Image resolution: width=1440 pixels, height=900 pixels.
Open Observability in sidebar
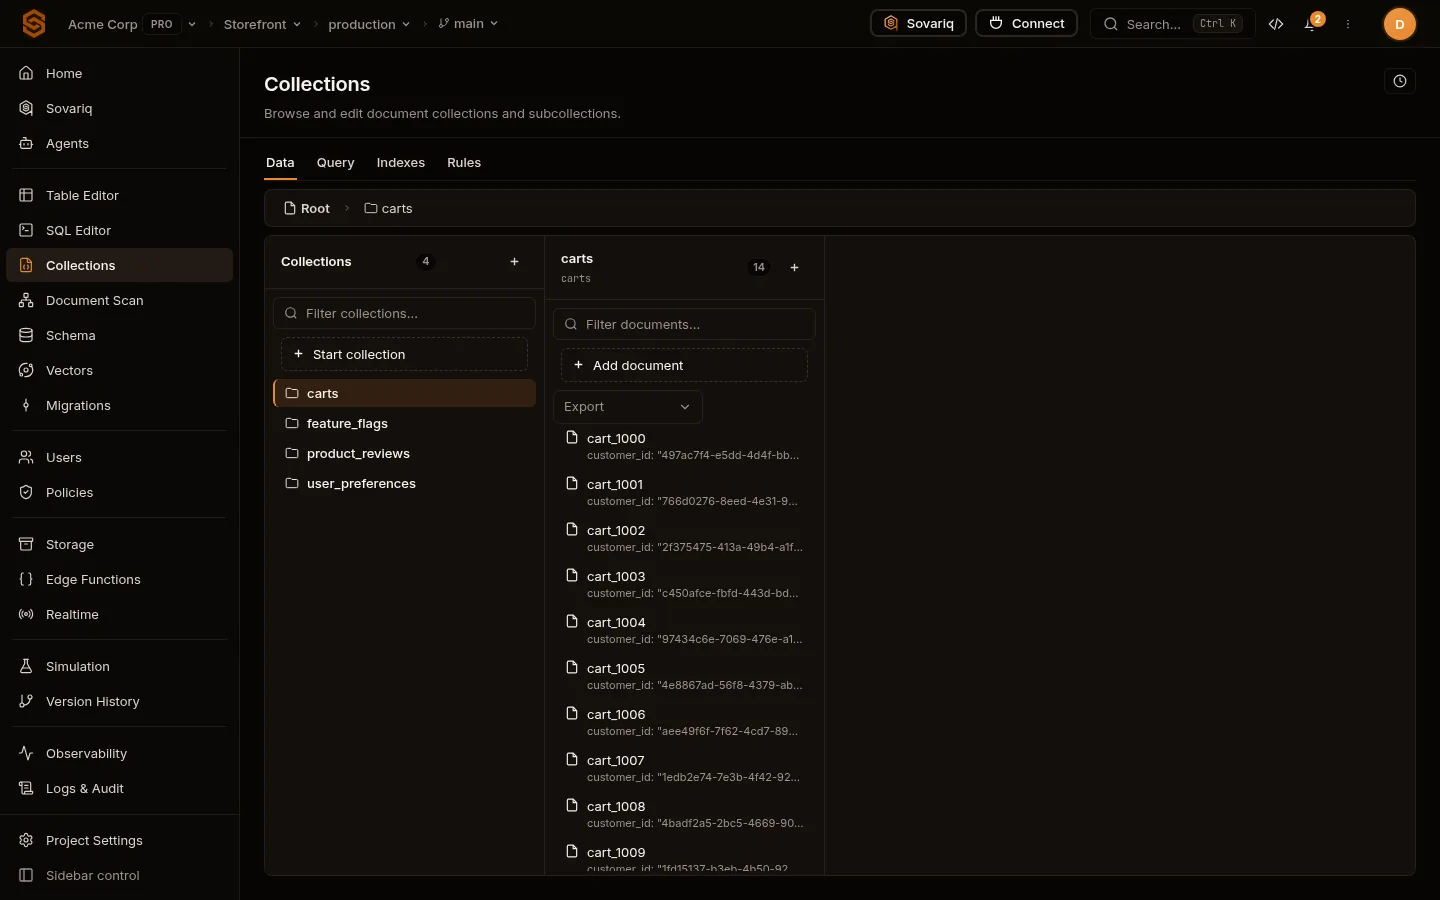(x=120, y=753)
